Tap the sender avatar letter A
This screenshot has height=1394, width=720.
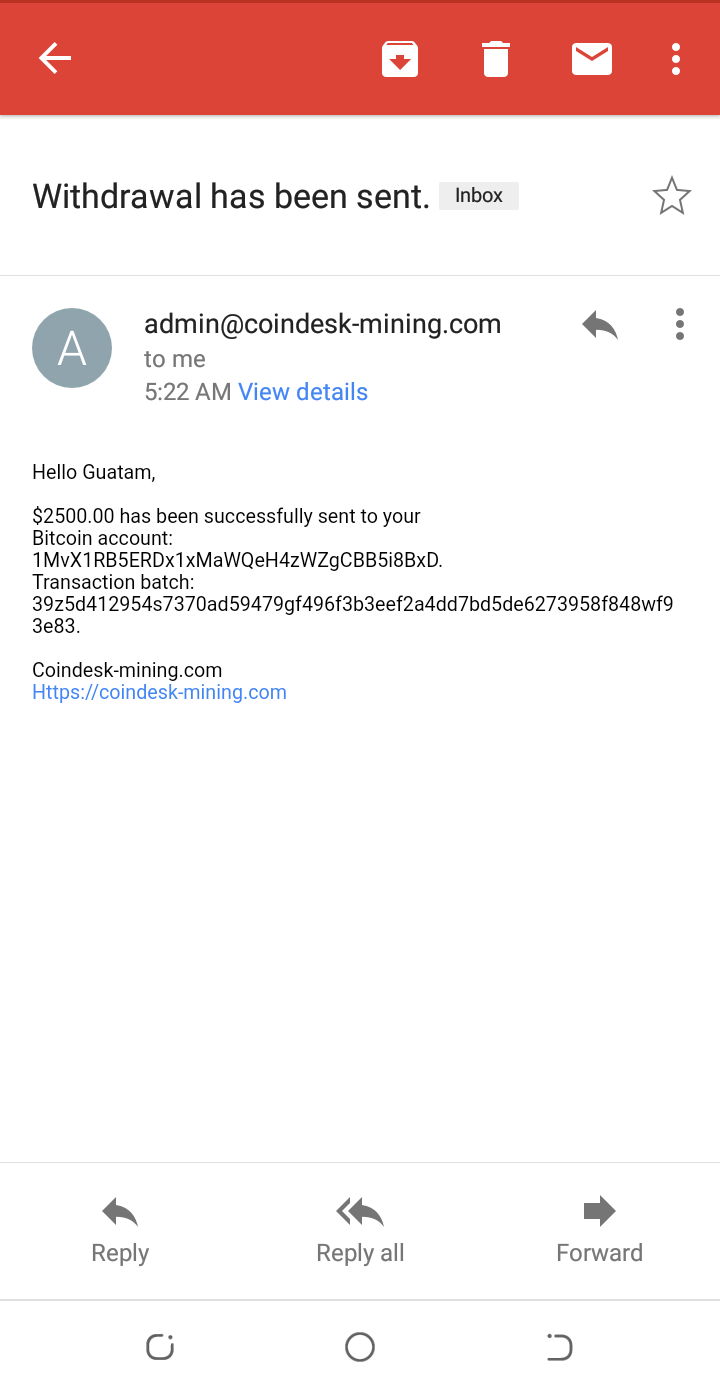click(72, 348)
